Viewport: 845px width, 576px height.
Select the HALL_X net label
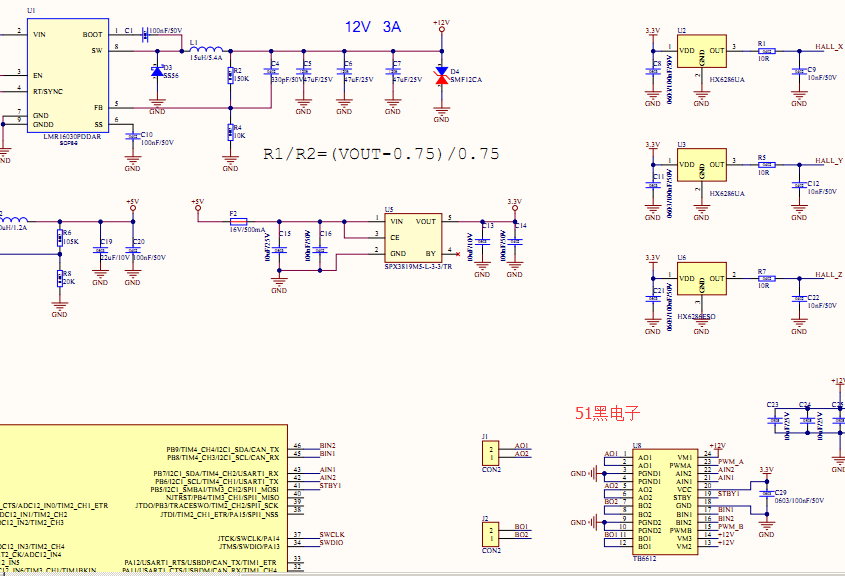pos(828,47)
